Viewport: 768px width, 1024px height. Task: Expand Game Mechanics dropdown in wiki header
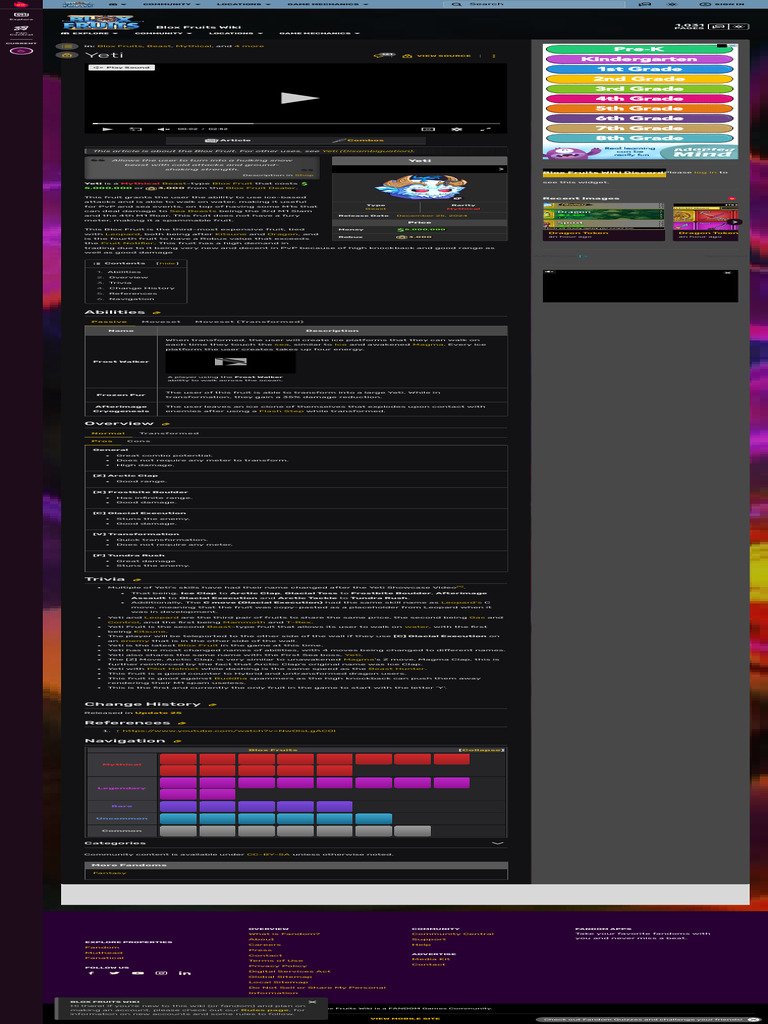coord(319,33)
